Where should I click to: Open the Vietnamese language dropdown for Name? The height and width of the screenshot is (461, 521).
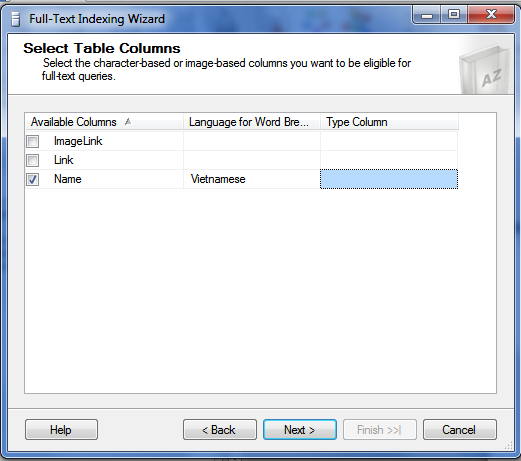(252, 179)
